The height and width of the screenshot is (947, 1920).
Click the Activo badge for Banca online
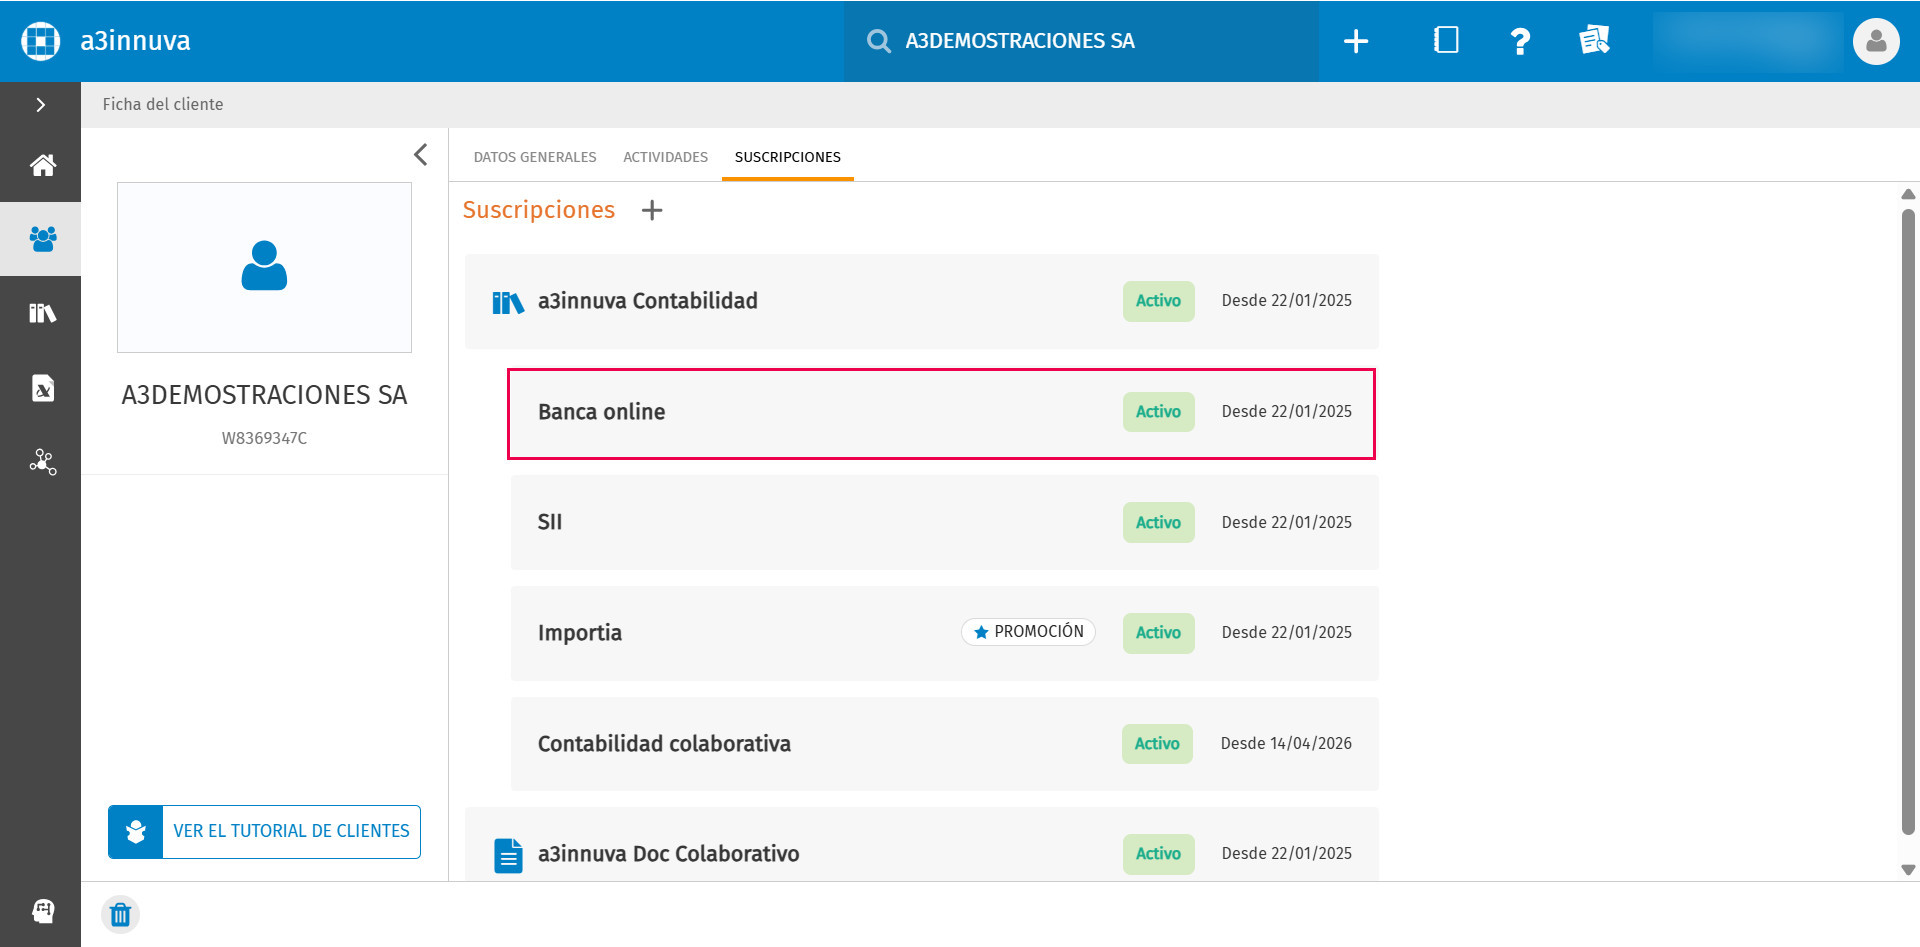[1158, 412]
